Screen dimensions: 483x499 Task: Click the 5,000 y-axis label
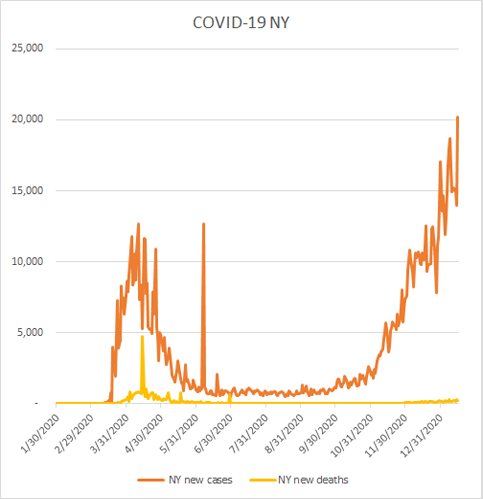(30, 332)
